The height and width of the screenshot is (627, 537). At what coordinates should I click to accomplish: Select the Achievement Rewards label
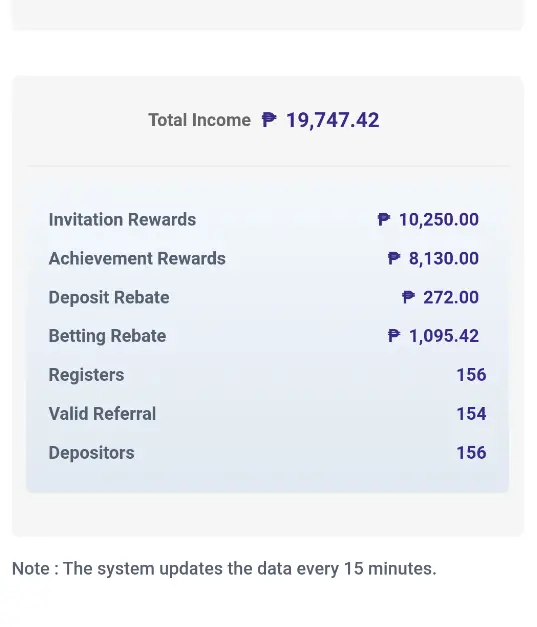137,258
